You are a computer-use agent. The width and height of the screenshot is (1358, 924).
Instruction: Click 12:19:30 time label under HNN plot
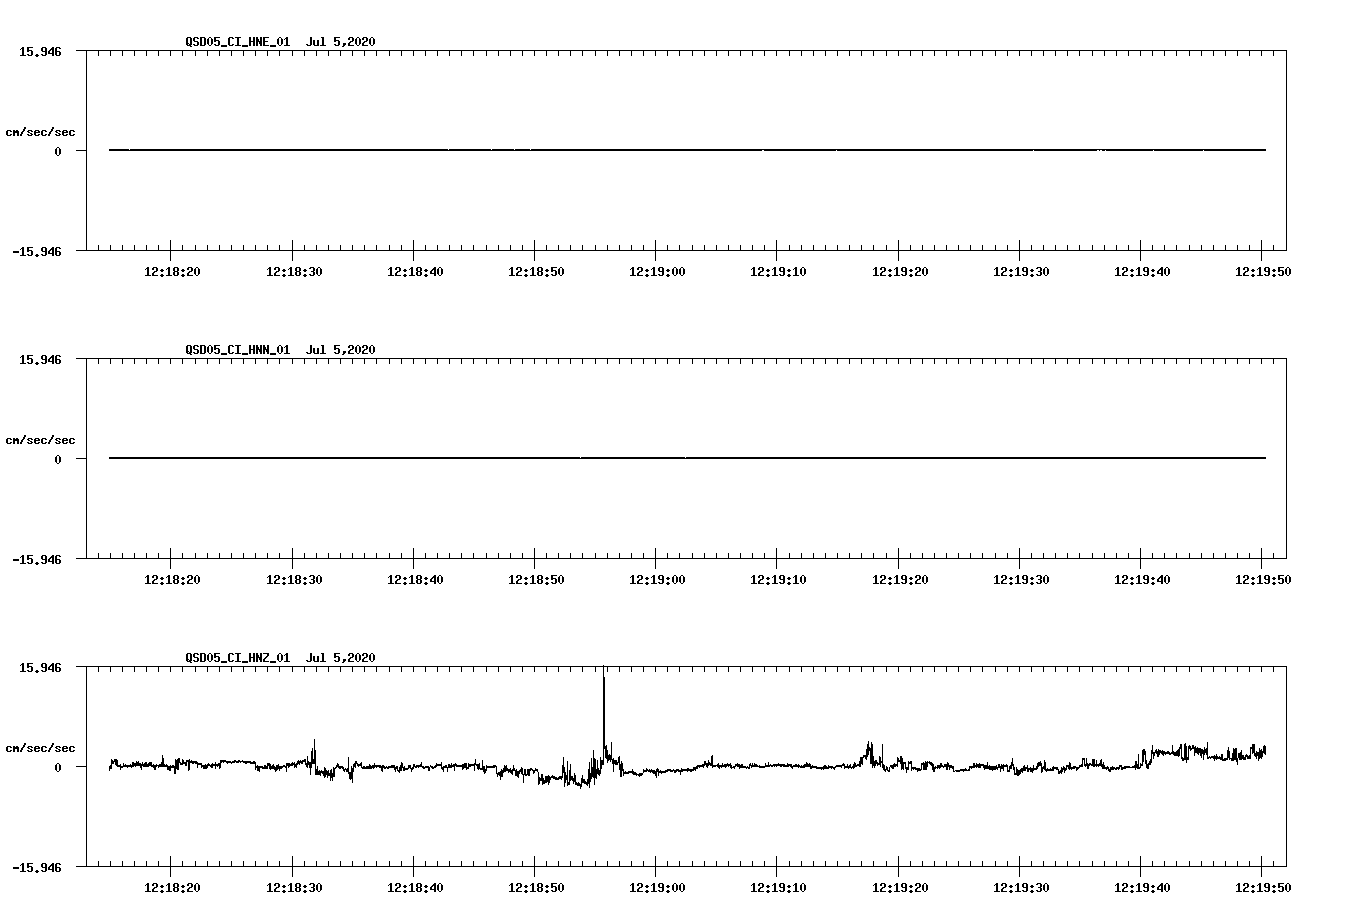click(1020, 579)
